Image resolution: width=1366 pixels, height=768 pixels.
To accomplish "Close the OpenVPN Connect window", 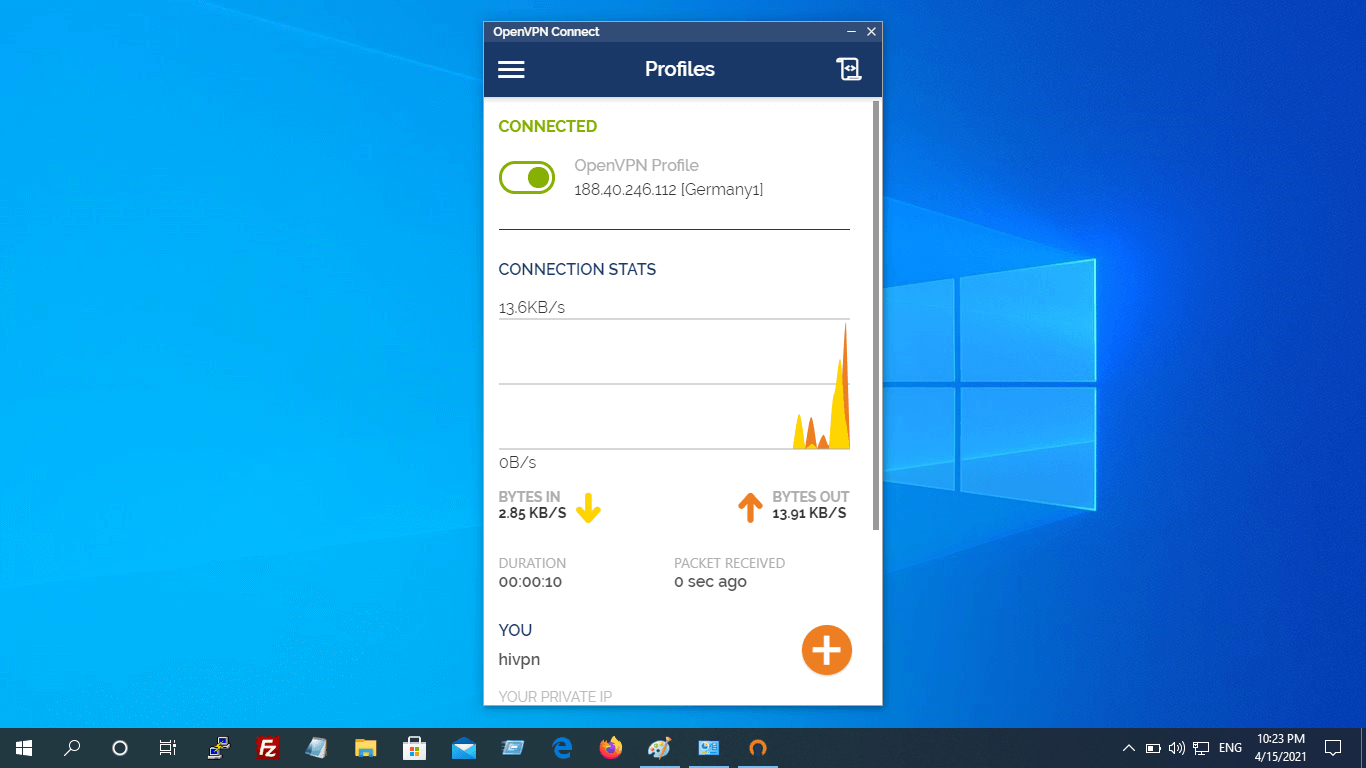I will [871, 32].
